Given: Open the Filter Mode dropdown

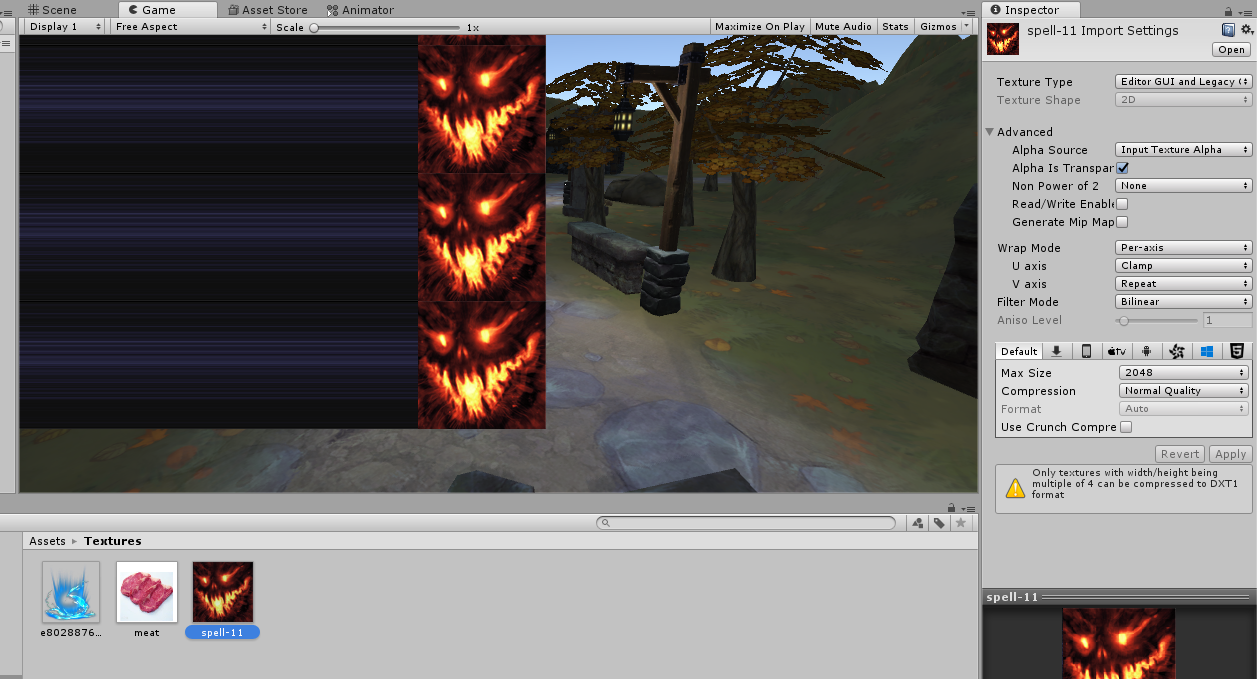Looking at the screenshot, I should click(x=1184, y=302).
